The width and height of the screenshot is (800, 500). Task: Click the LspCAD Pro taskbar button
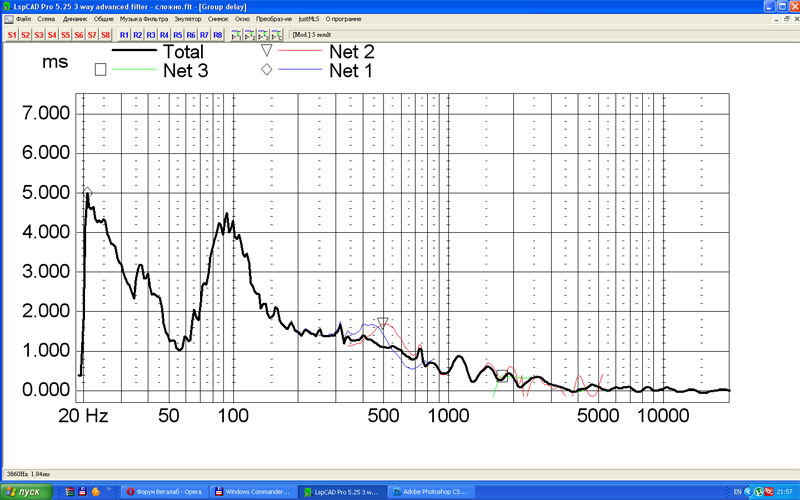[342, 492]
